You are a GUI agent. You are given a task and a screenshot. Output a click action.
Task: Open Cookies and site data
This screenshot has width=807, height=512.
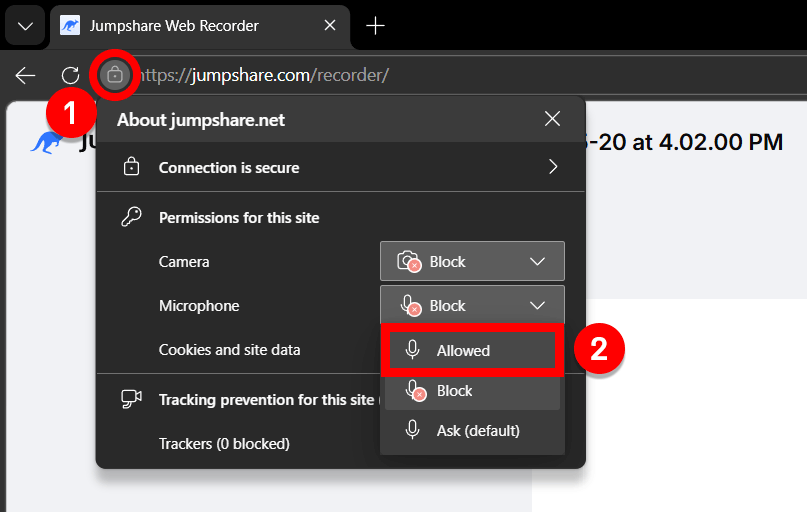point(230,350)
